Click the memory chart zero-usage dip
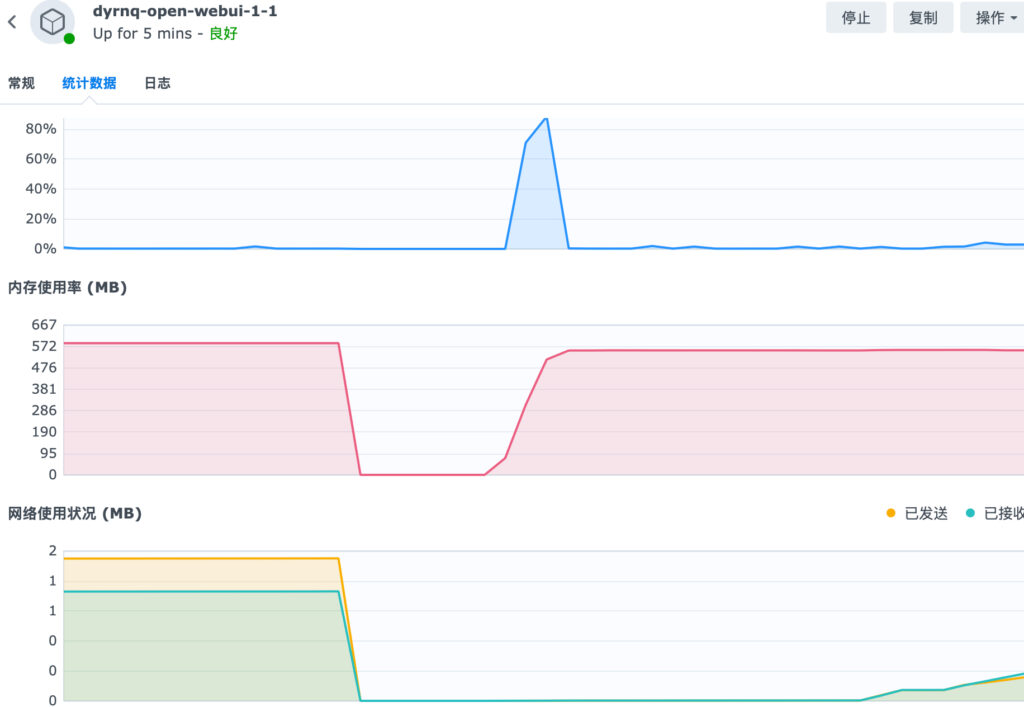The width and height of the screenshot is (1024, 707). coord(422,475)
